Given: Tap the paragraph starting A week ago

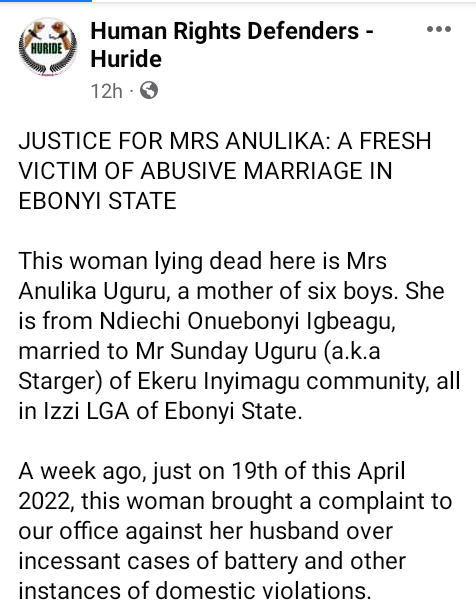Looking at the screenshot, I should pos(235,531).
